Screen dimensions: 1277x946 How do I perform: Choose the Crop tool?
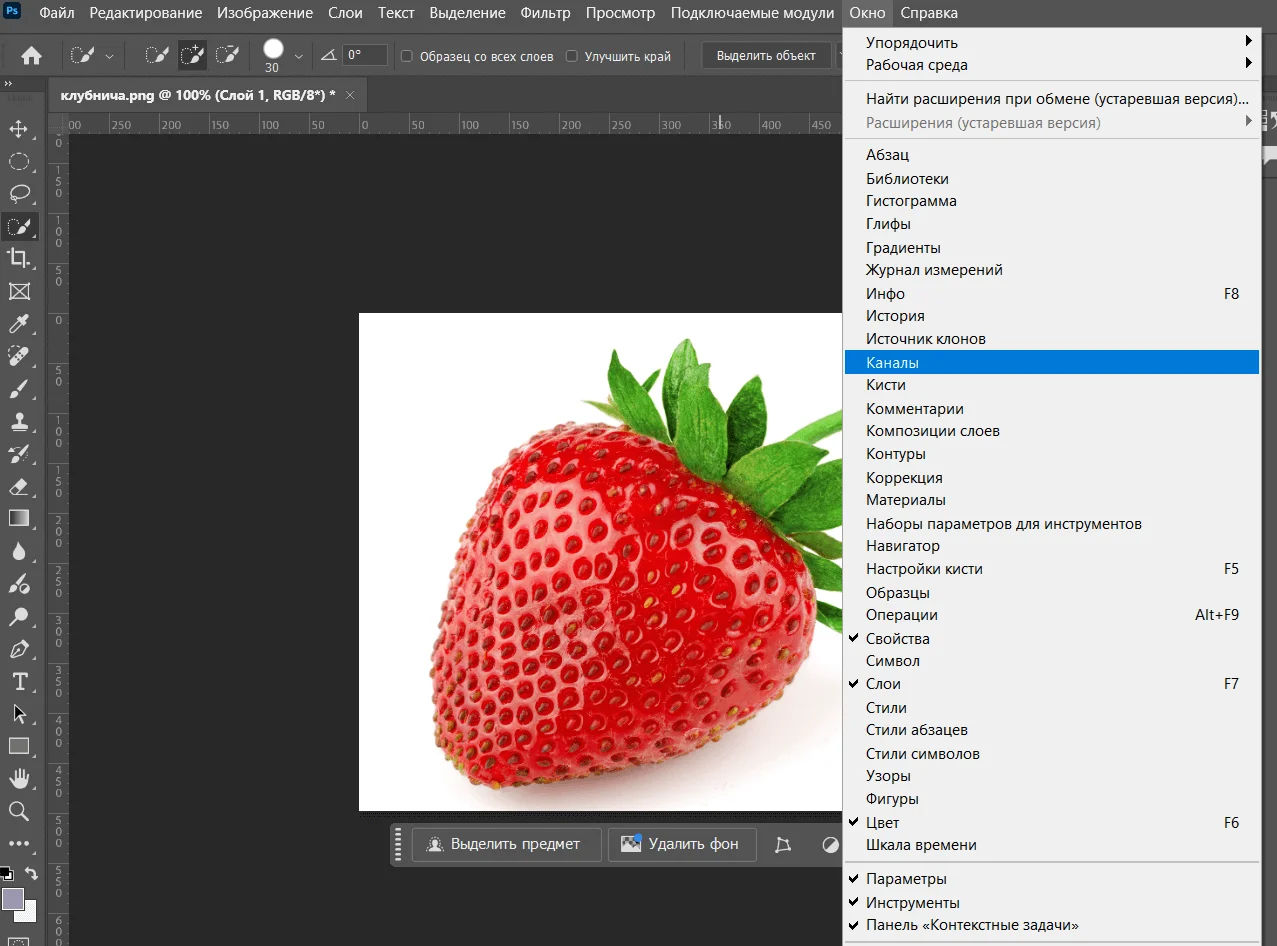coord(18,259)
